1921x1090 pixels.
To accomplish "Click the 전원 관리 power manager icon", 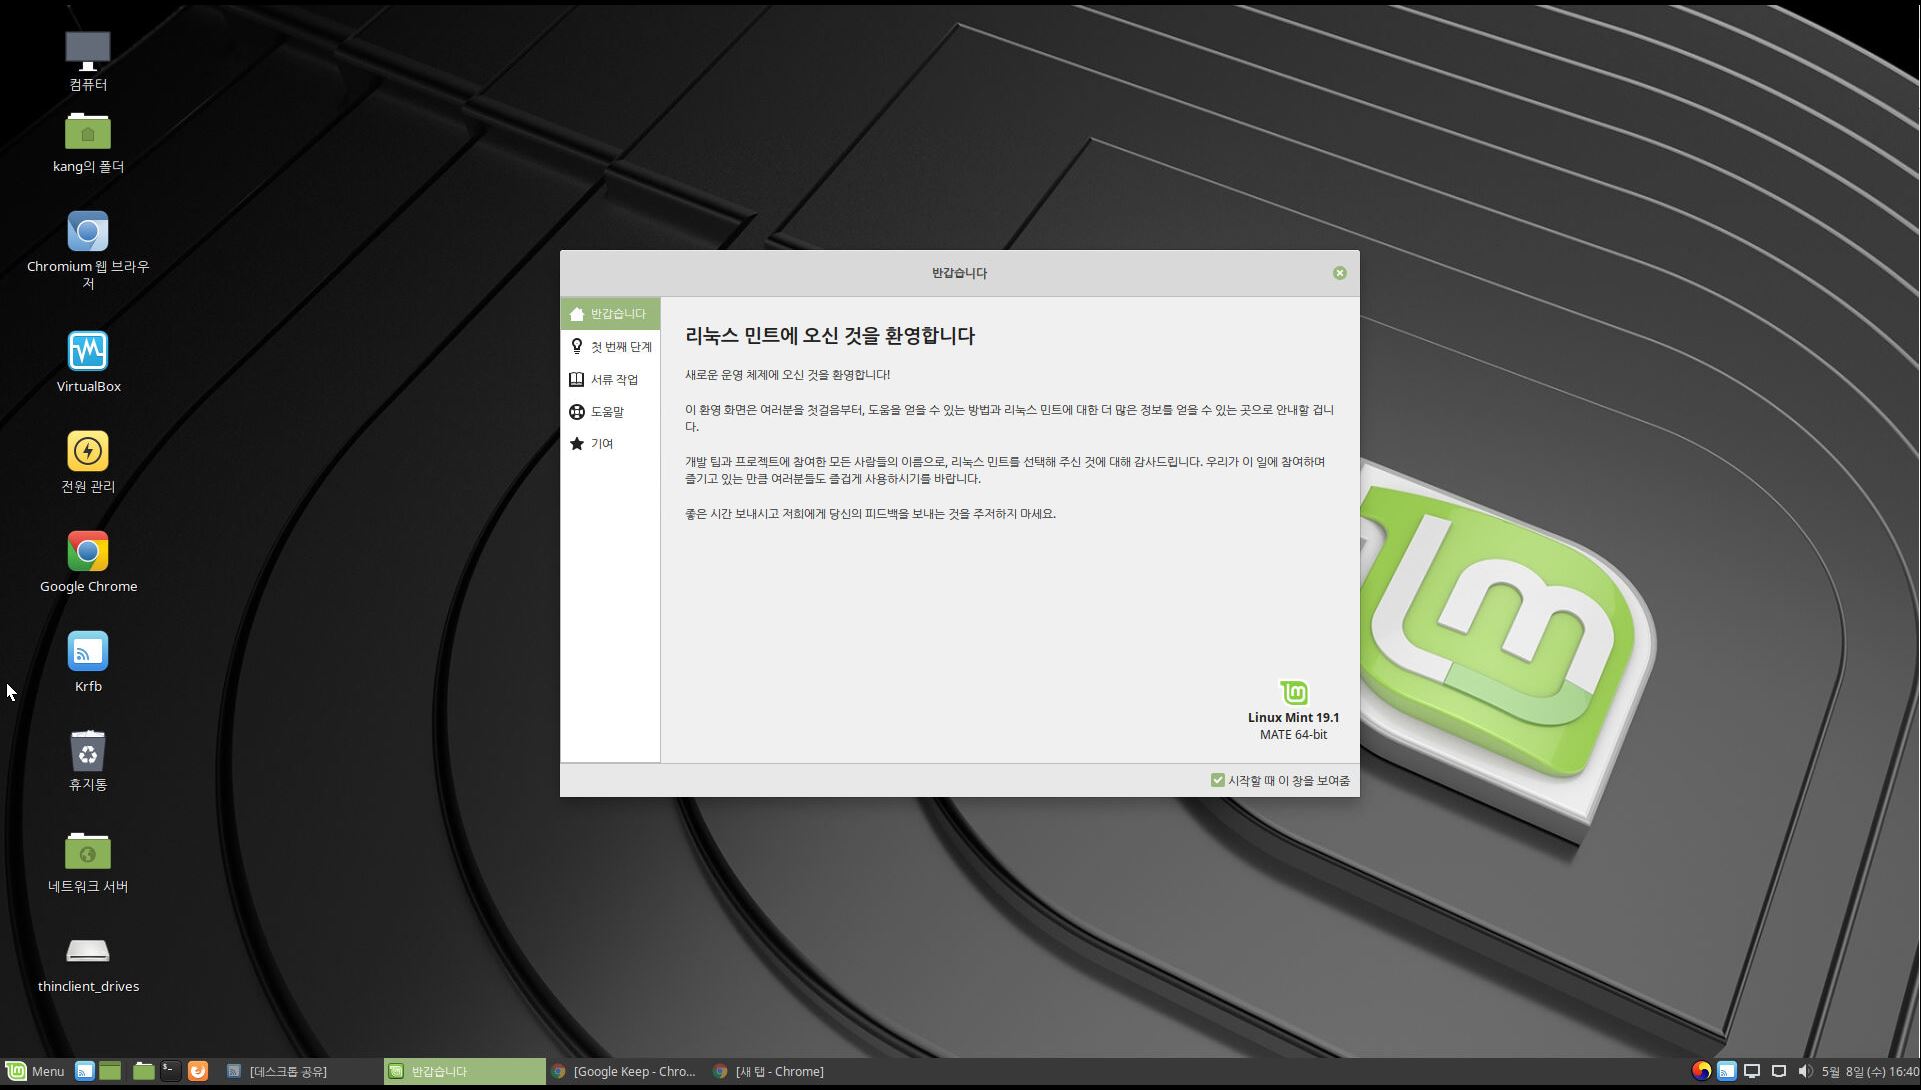I will pos(88,452).
